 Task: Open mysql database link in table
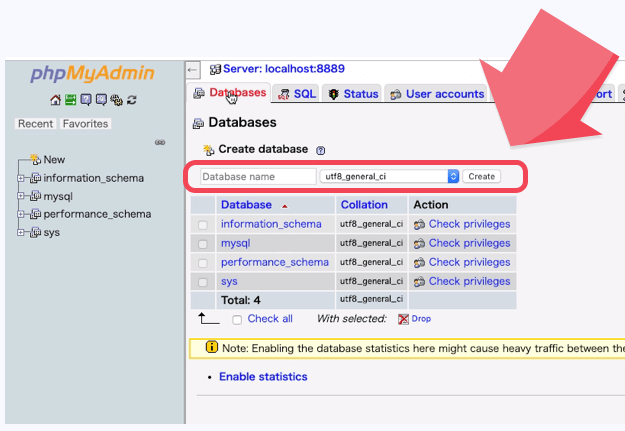point(236,243)
